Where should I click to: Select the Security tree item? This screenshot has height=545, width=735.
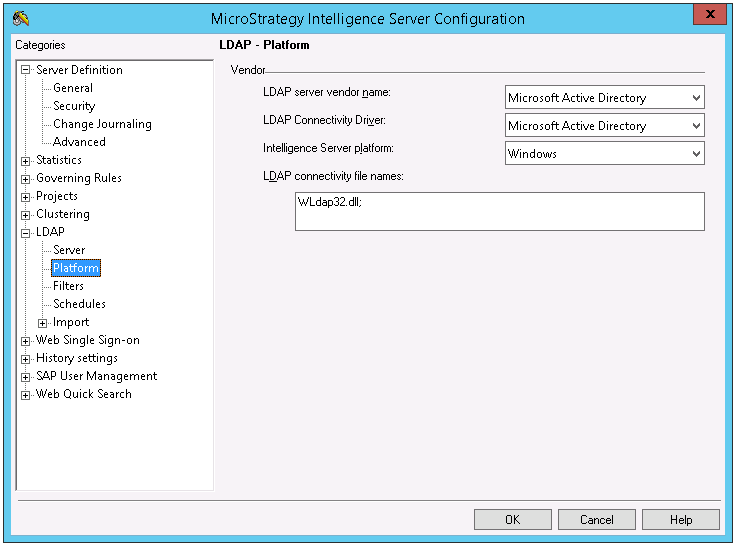click(74, 106)
